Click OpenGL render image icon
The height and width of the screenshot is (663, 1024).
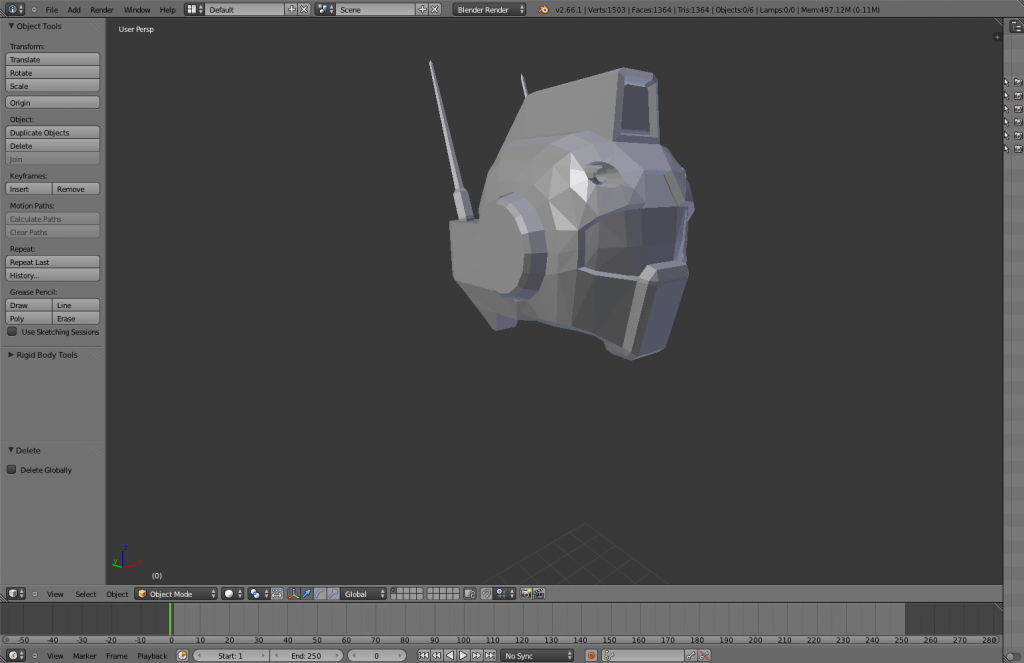[526, 594]
